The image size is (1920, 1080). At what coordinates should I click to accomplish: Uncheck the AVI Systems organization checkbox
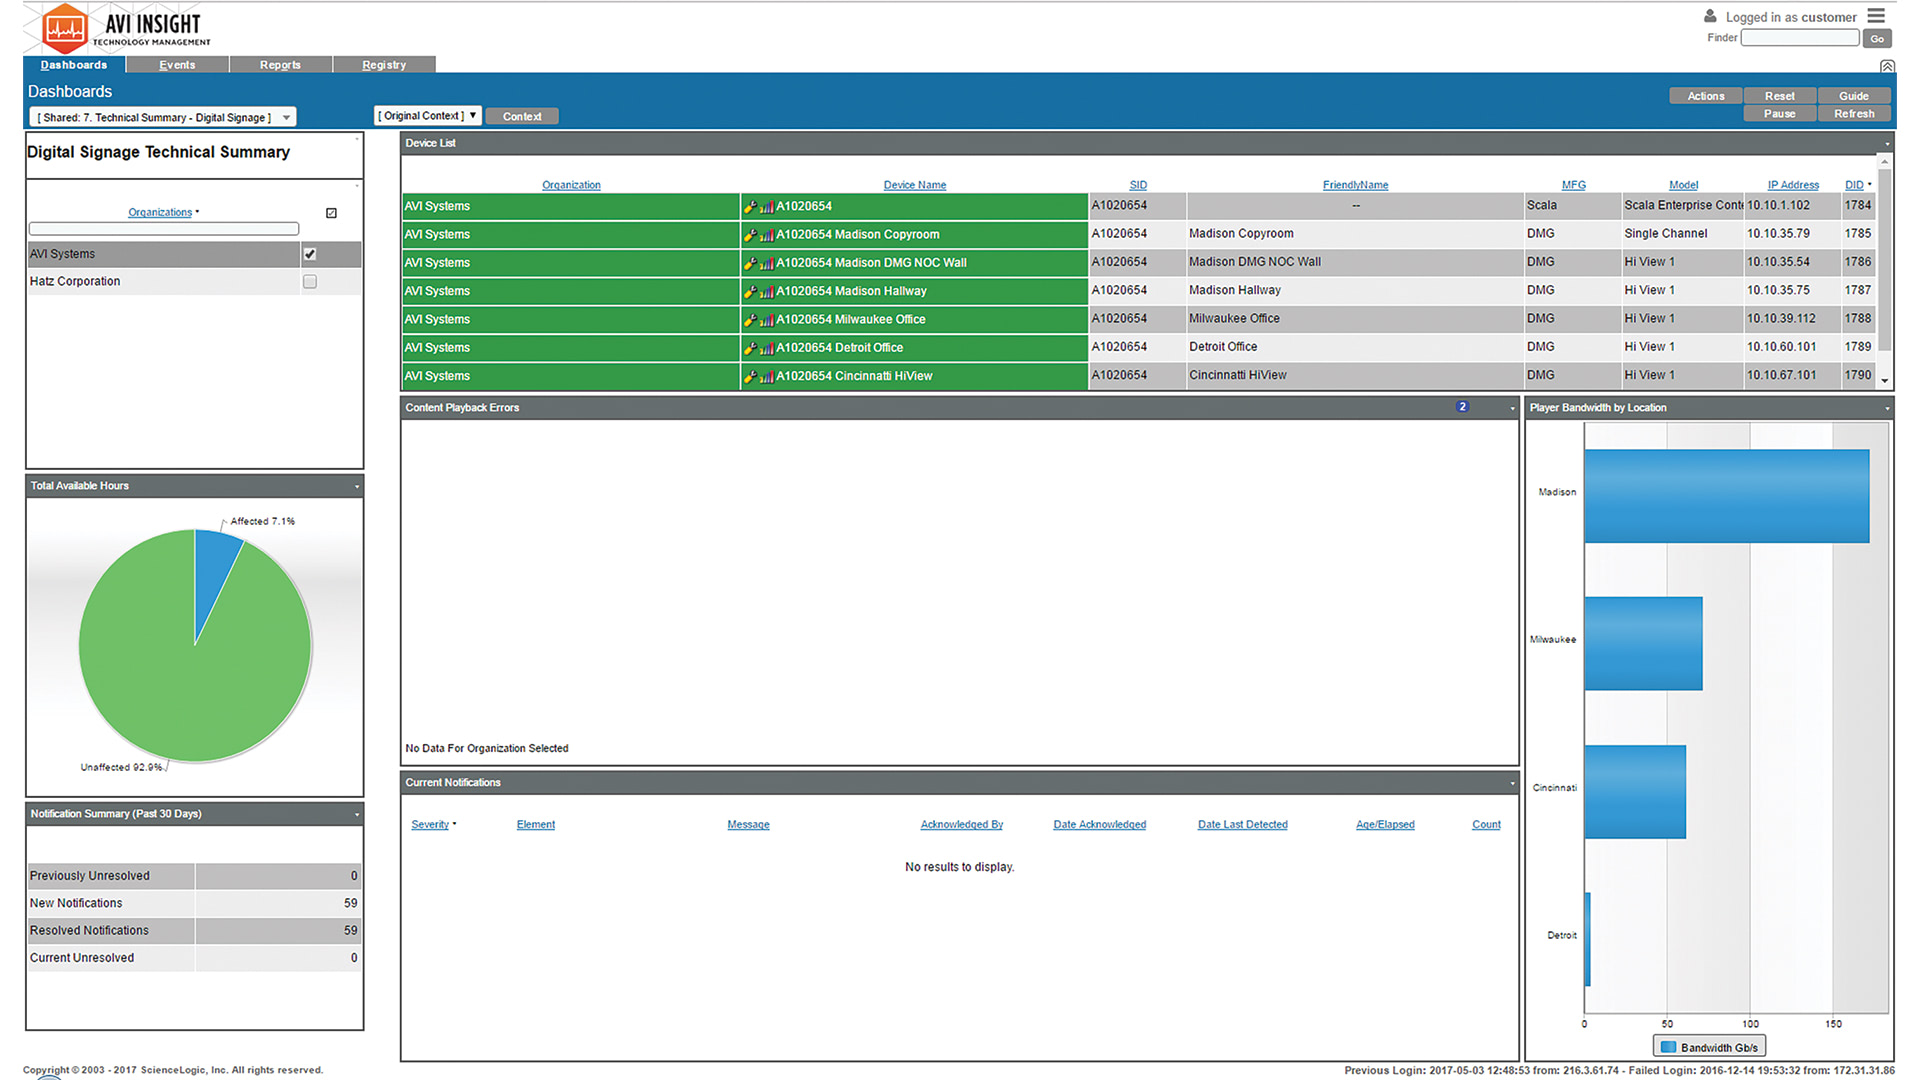310,254
